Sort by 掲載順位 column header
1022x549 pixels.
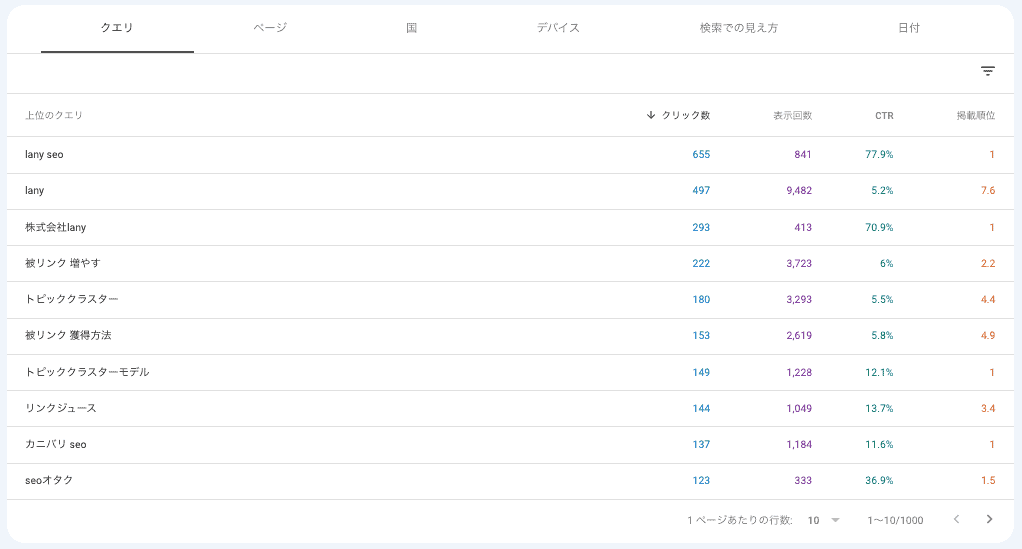(x=976, y=115)
